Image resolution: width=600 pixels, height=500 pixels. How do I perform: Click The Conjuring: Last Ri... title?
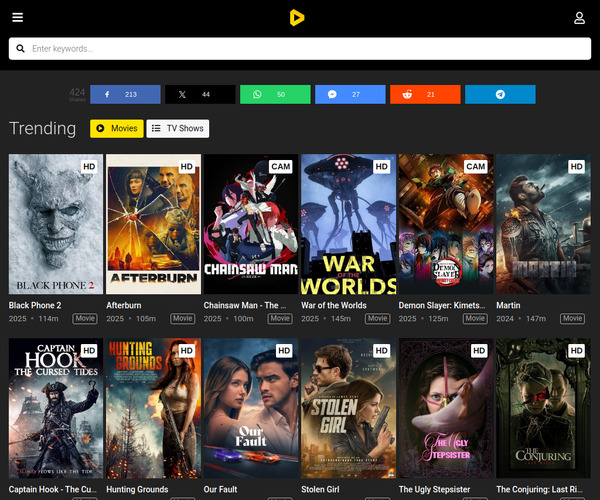pos(539,489)
